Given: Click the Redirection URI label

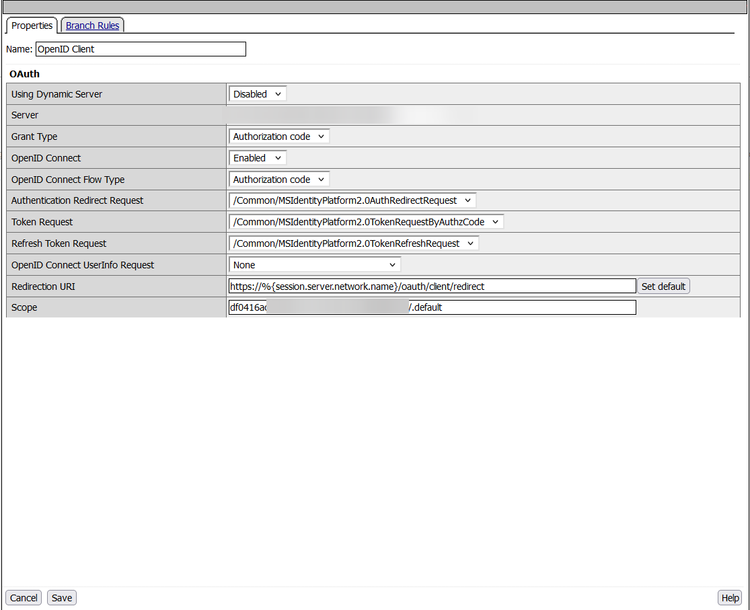Looking at the screenshot, I should [43, 287].
